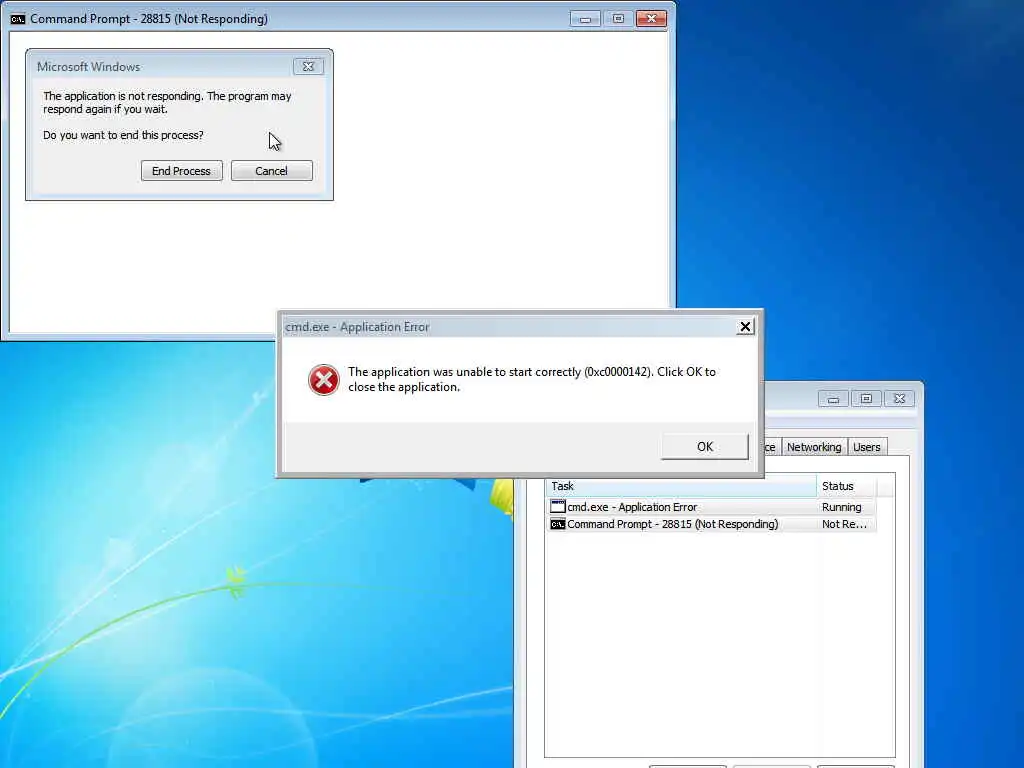Screen dimensions: 1024x768
Task: Close the cmd.exe Application Error dialog with its X
Action: (745, 327)
